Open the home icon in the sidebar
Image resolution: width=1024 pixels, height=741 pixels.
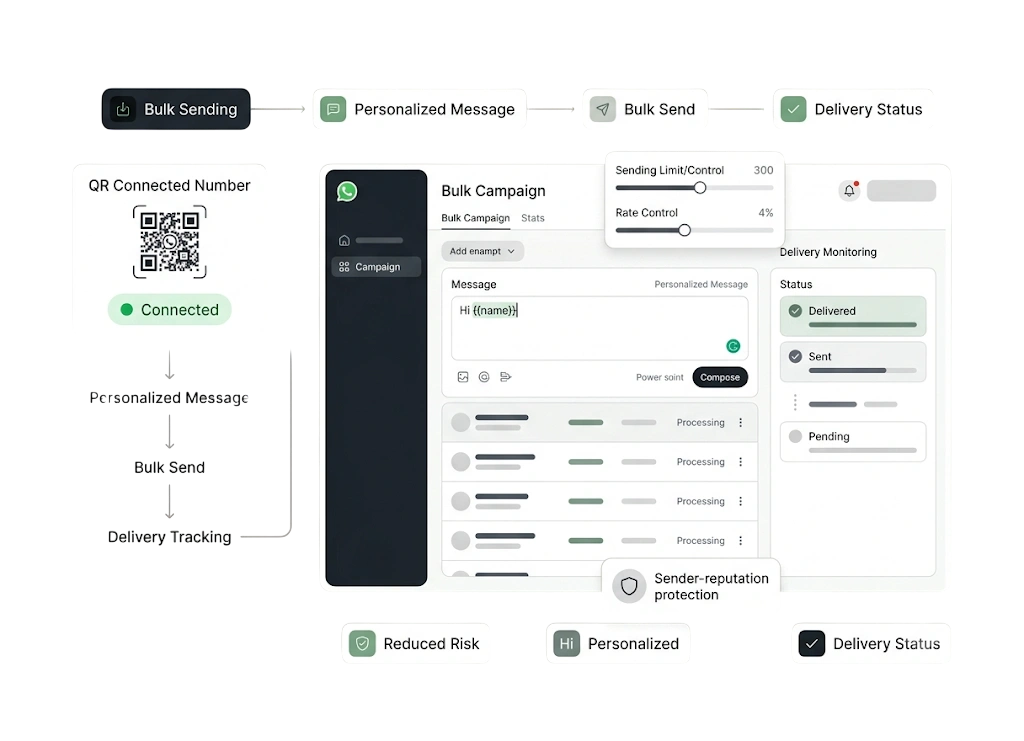[x=344, y=240]
